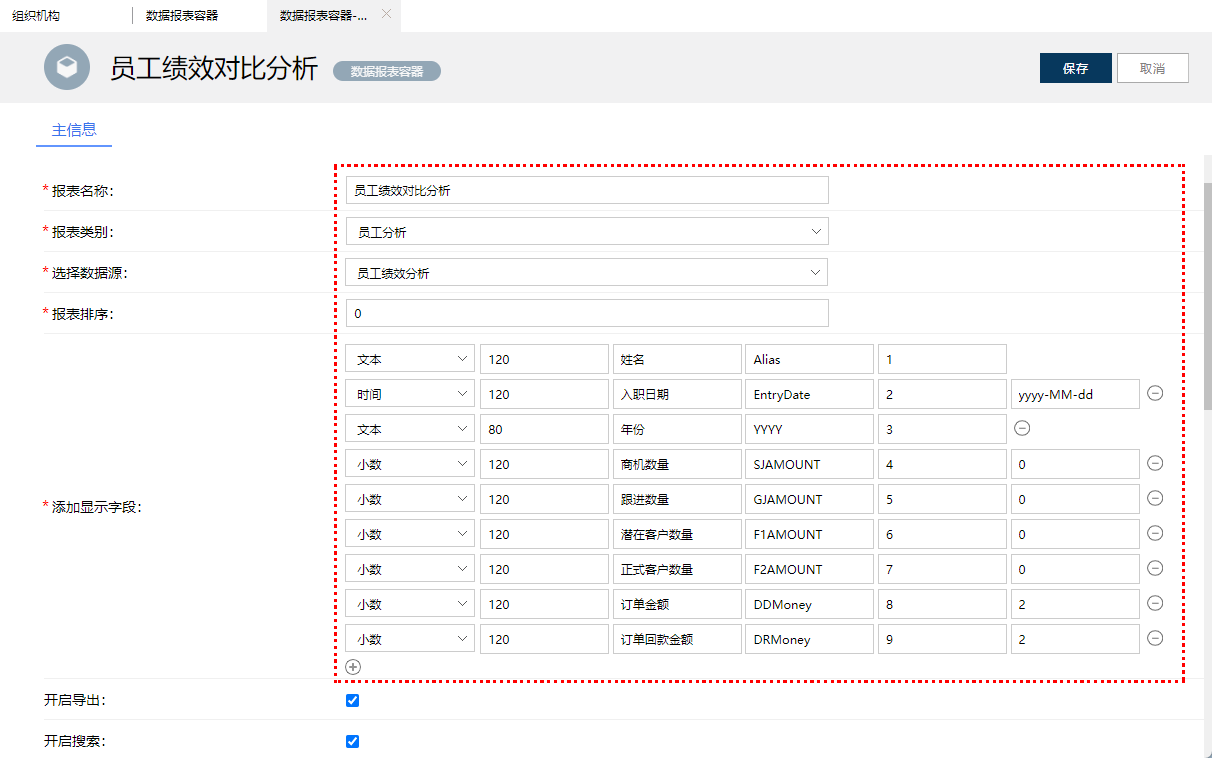This screenshot has height=758, width=1212.
Task: Add a new display field with the plus icon
Action: point(351,665)
